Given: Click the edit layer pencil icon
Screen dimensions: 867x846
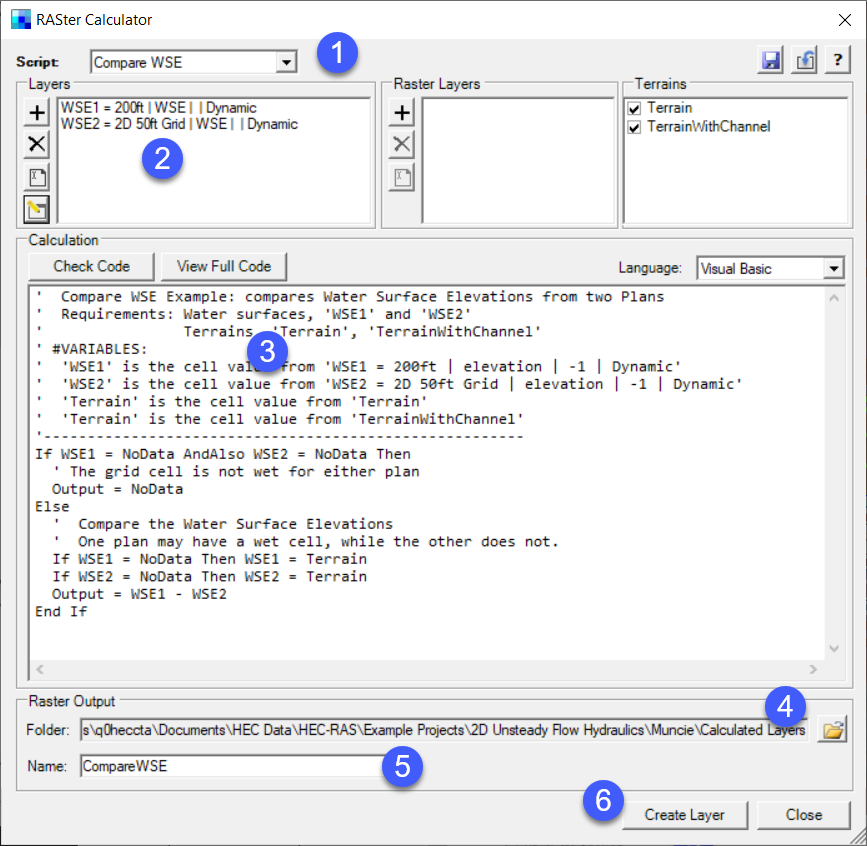Looking at the screenshot, I should pos(36,210).
